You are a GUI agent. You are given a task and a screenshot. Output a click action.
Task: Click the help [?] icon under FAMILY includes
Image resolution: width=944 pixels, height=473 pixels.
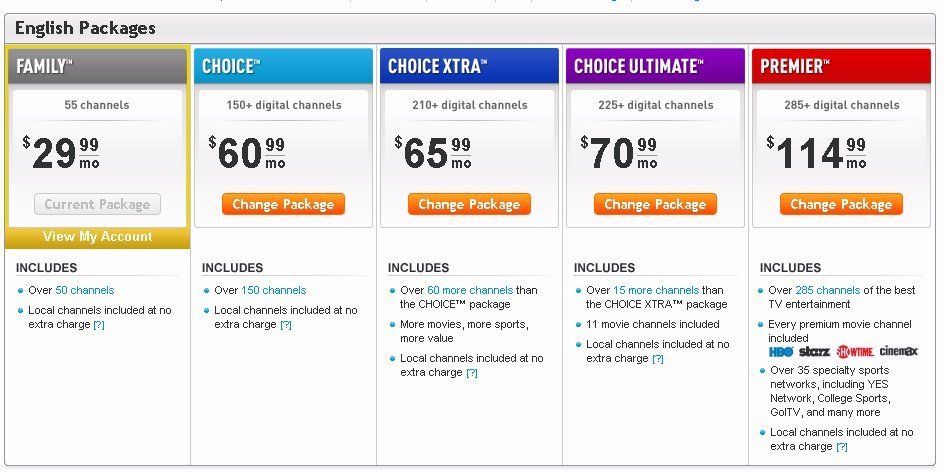[99, 325]
